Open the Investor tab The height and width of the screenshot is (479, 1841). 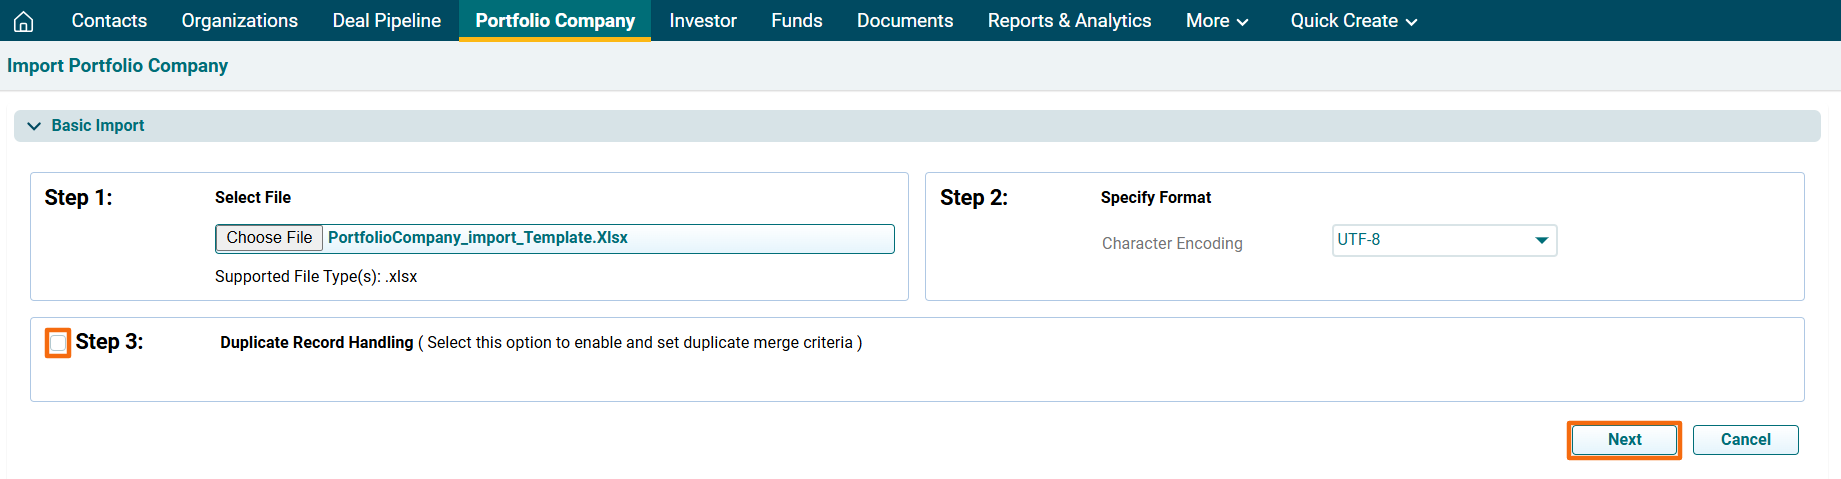pos(702,21)
